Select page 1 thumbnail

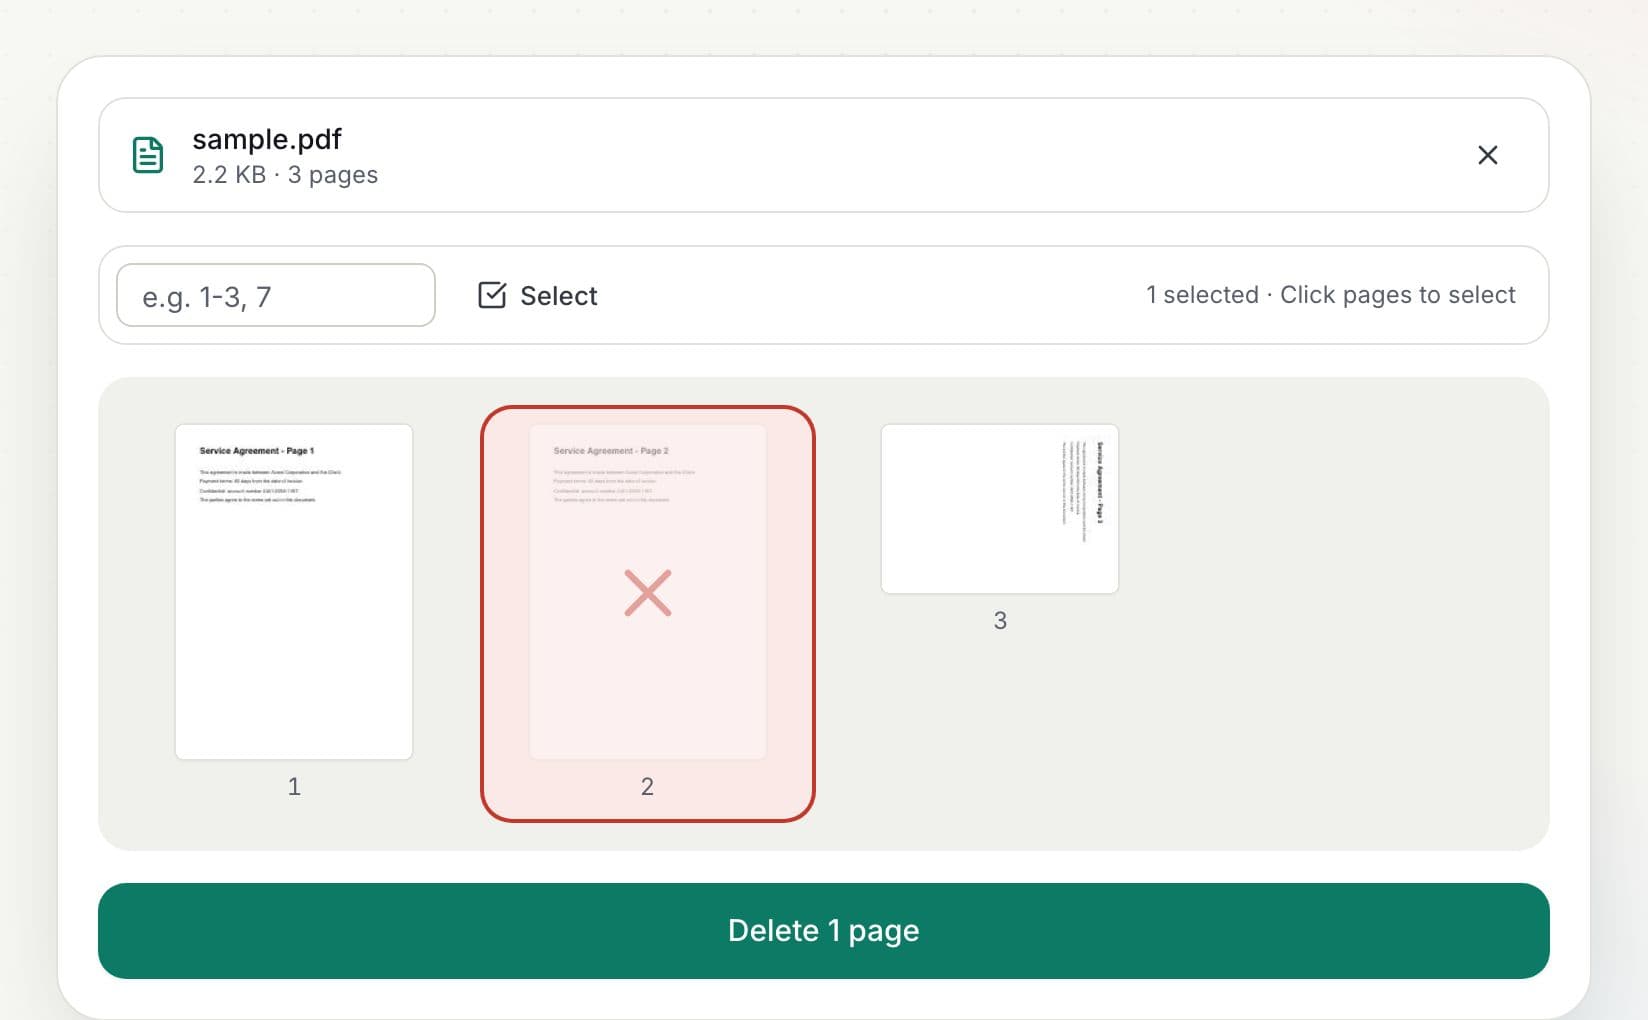click(294, 592)
